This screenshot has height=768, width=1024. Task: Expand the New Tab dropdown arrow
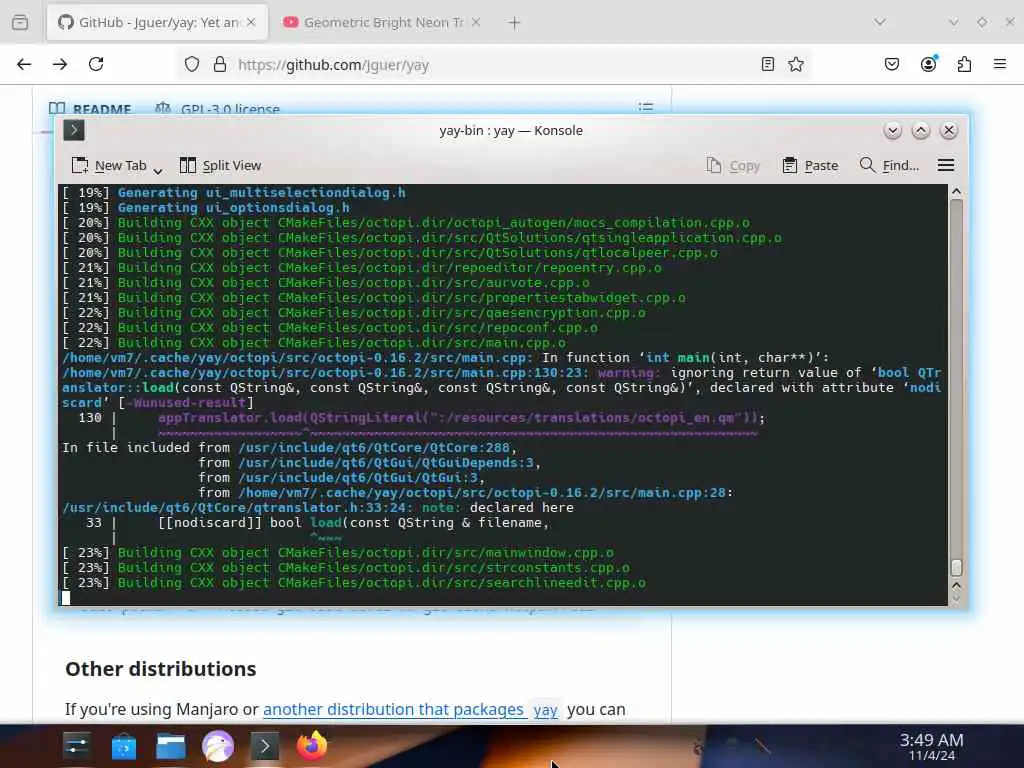157,170
